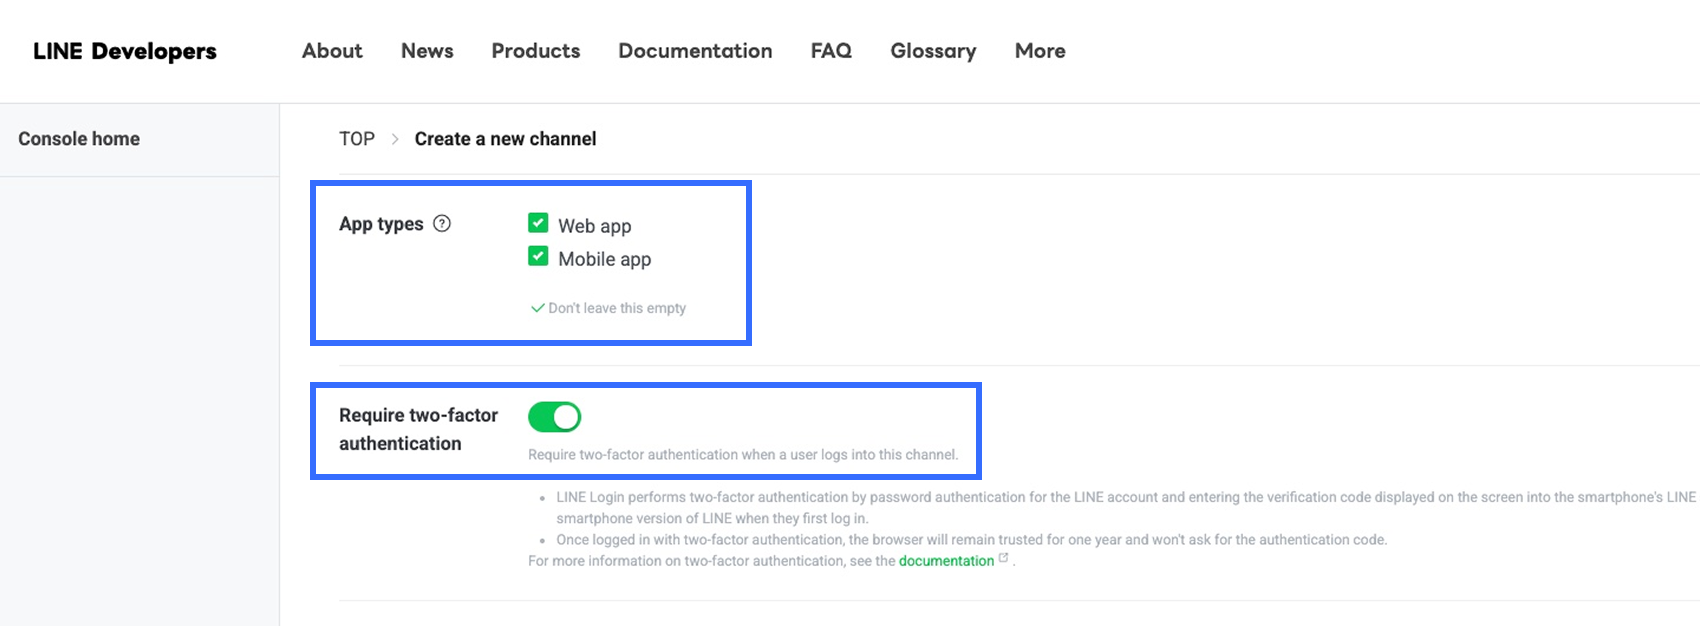The width and height of the screenshot is (1700, 626).
Task: Click the green validation checkmark beside Don't leave this empty
Action: tap(537, 308)
